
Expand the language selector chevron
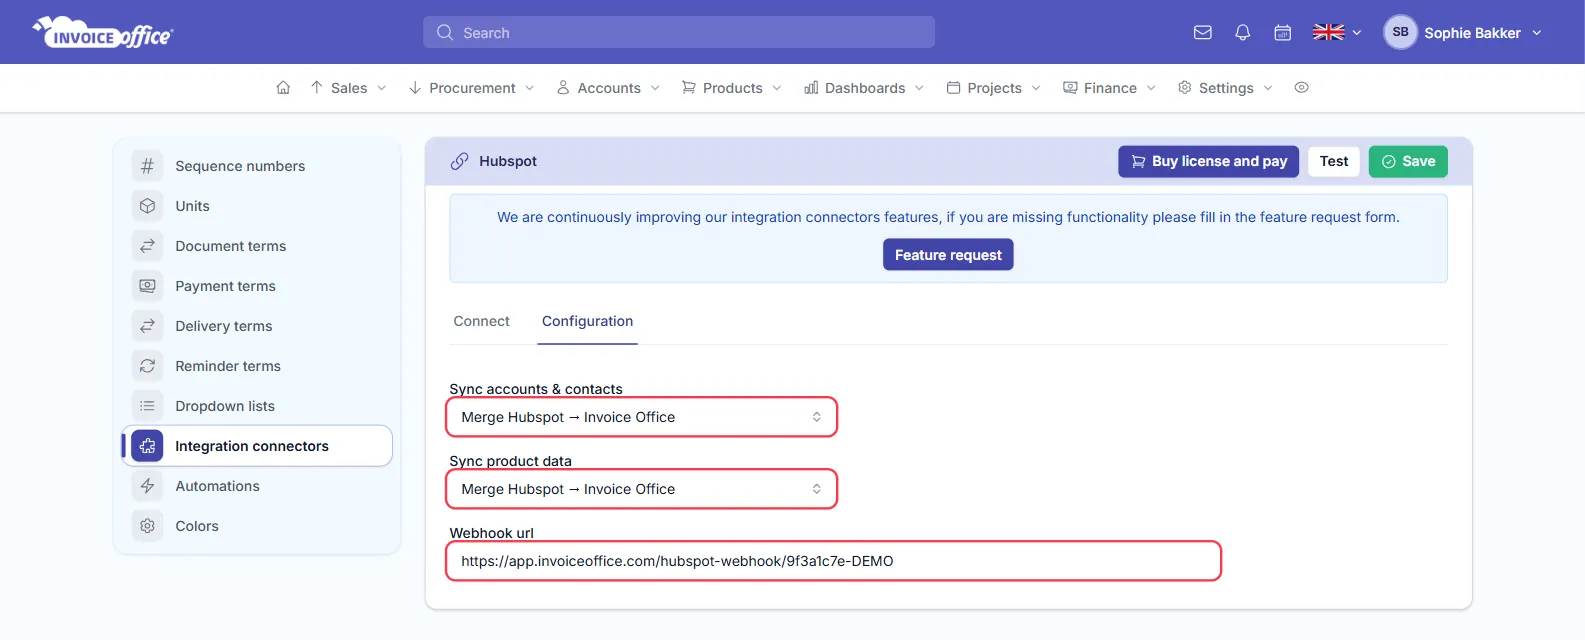pyautogui.click(x=1357, y=33)
